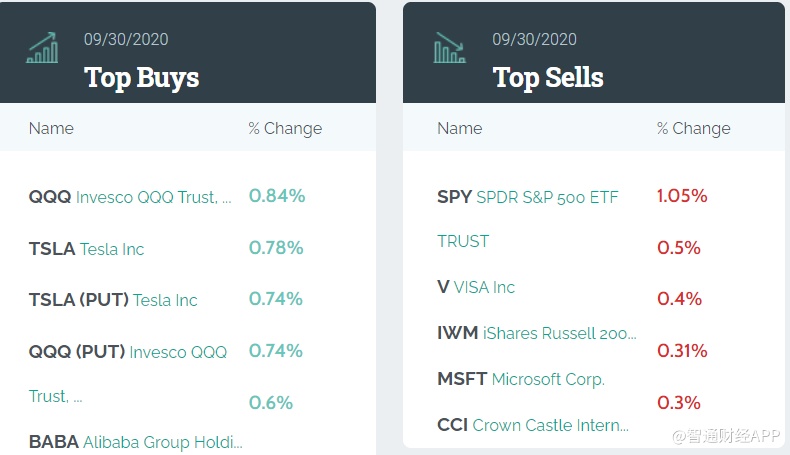Select CCI Crown Castle International link
Viewport: 790px width, 455px height.
[532, 425]
